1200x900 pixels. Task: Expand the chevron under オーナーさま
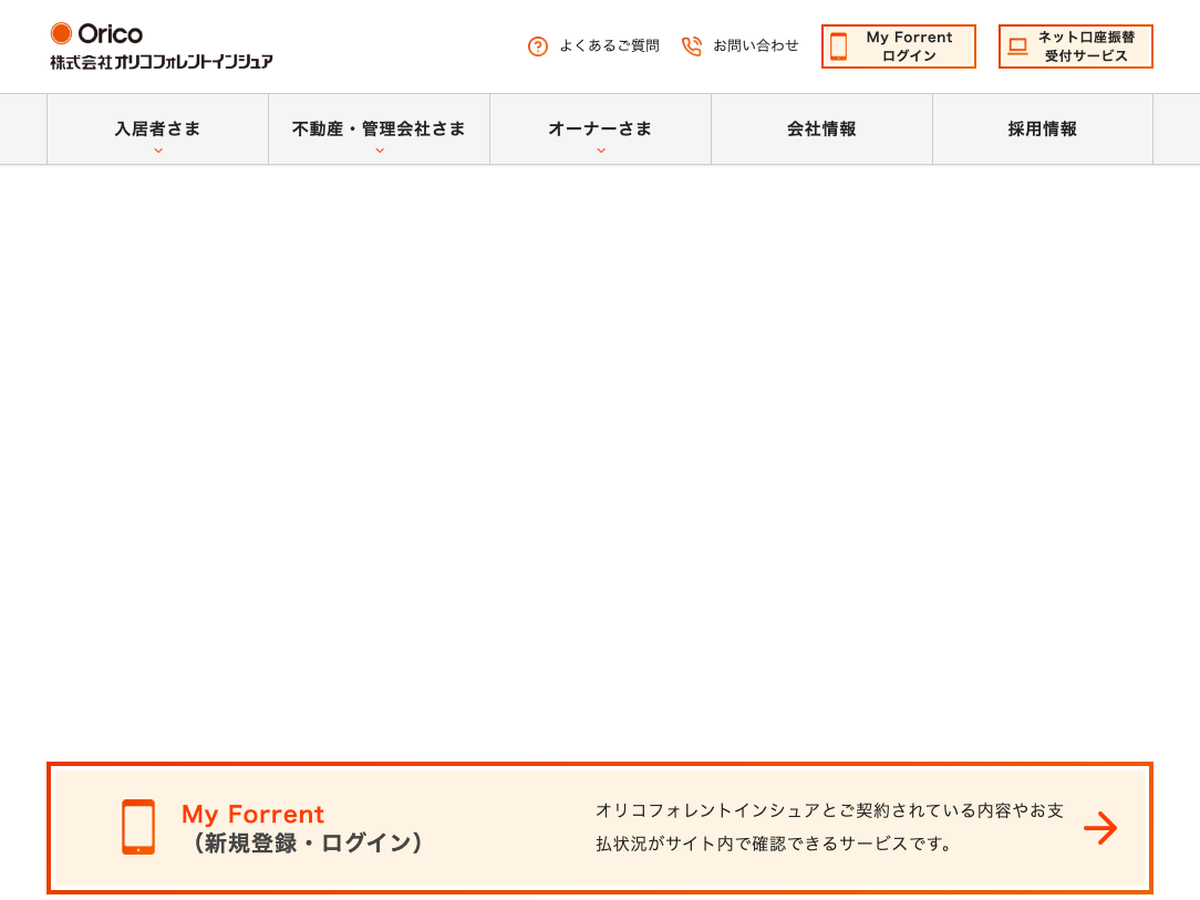[x=600, y=151]
